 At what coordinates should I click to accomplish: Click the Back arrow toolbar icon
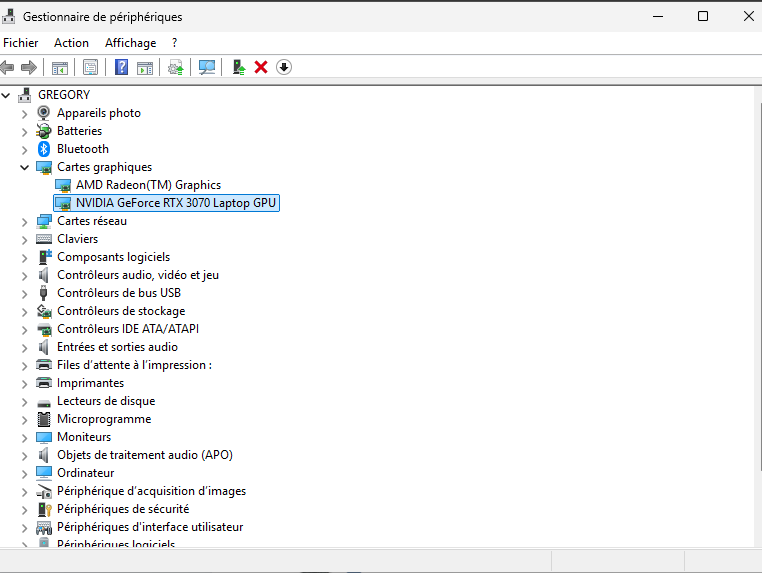[x=7, y=67]
